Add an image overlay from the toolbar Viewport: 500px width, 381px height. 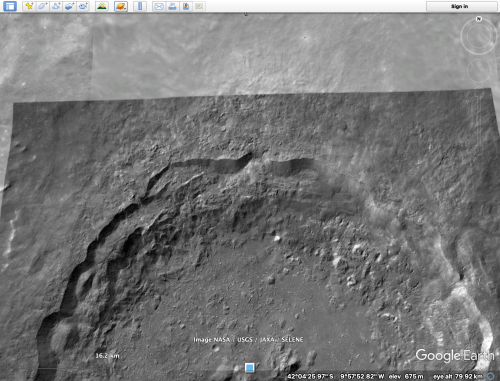pyautogui.click(x=69, y=6)
